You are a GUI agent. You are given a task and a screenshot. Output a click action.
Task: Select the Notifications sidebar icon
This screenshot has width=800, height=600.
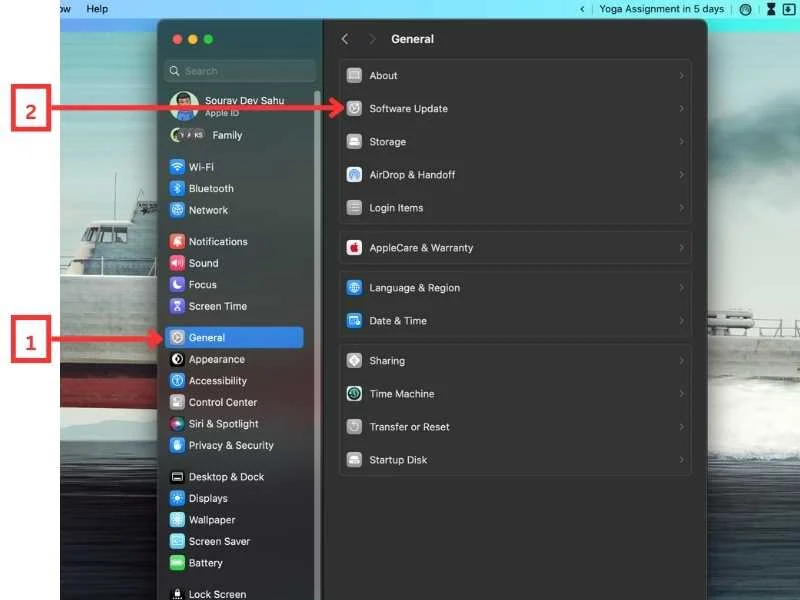coord(177,241)
